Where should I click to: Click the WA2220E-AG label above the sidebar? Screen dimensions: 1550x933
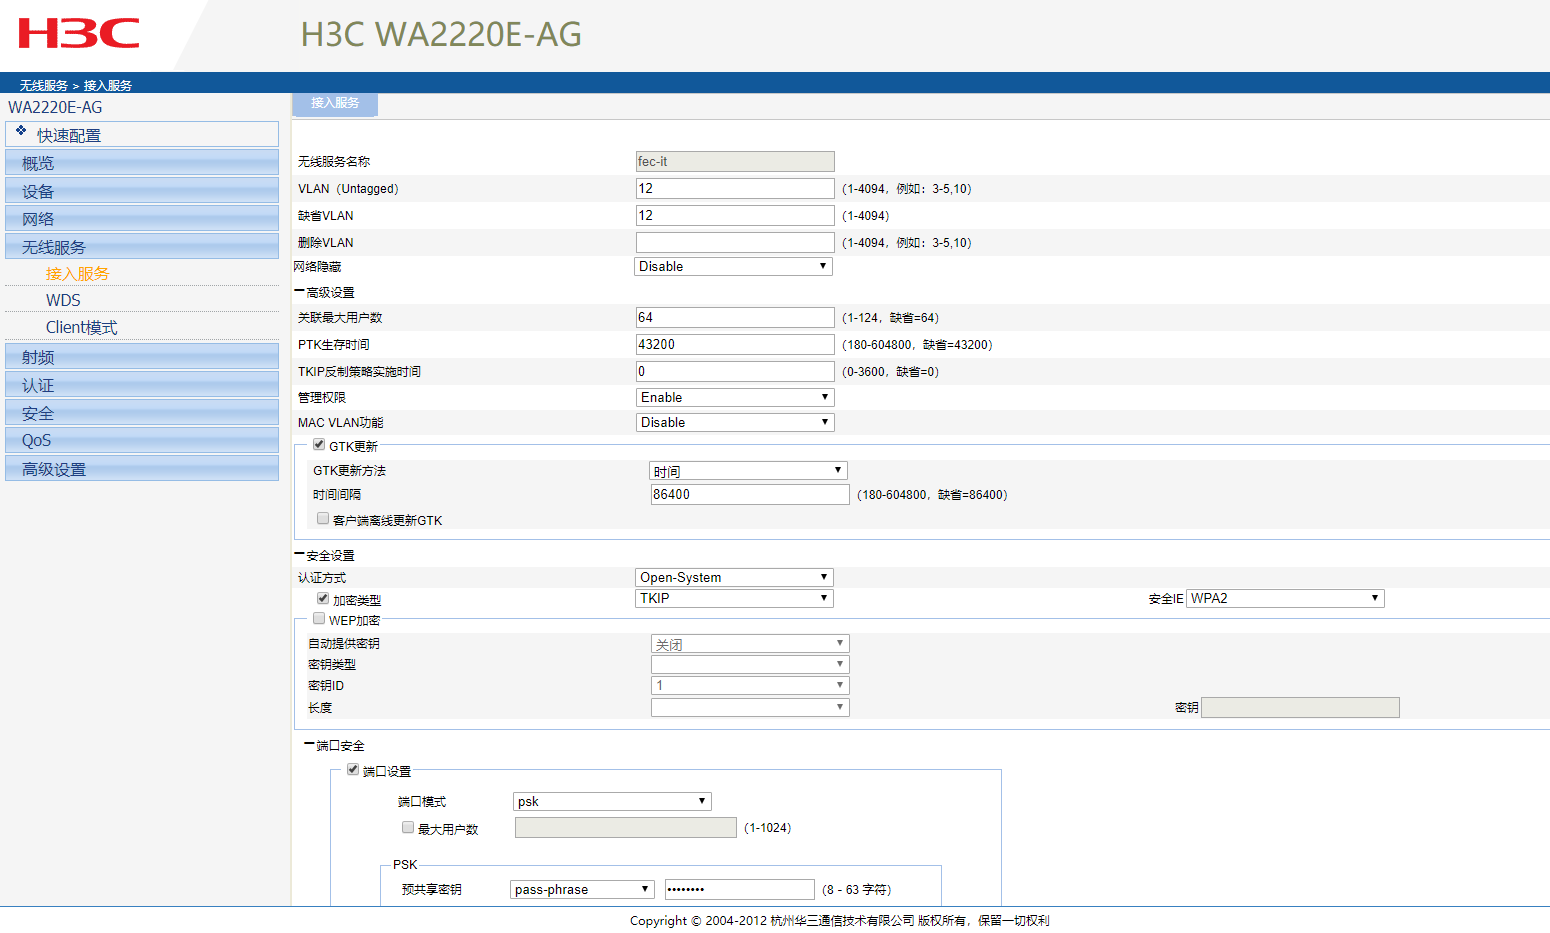[x=55, y=107]
